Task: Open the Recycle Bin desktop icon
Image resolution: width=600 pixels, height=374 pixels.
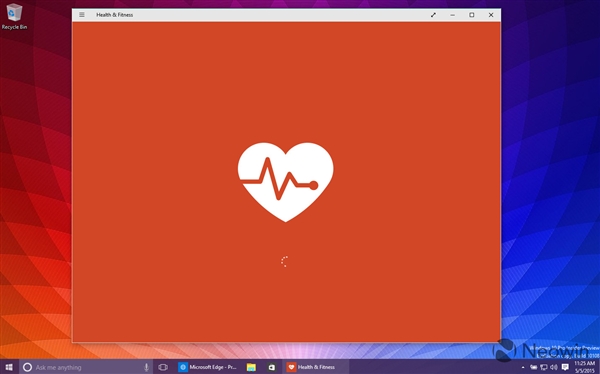Action: pyautogui.click(x=14, y=16)
